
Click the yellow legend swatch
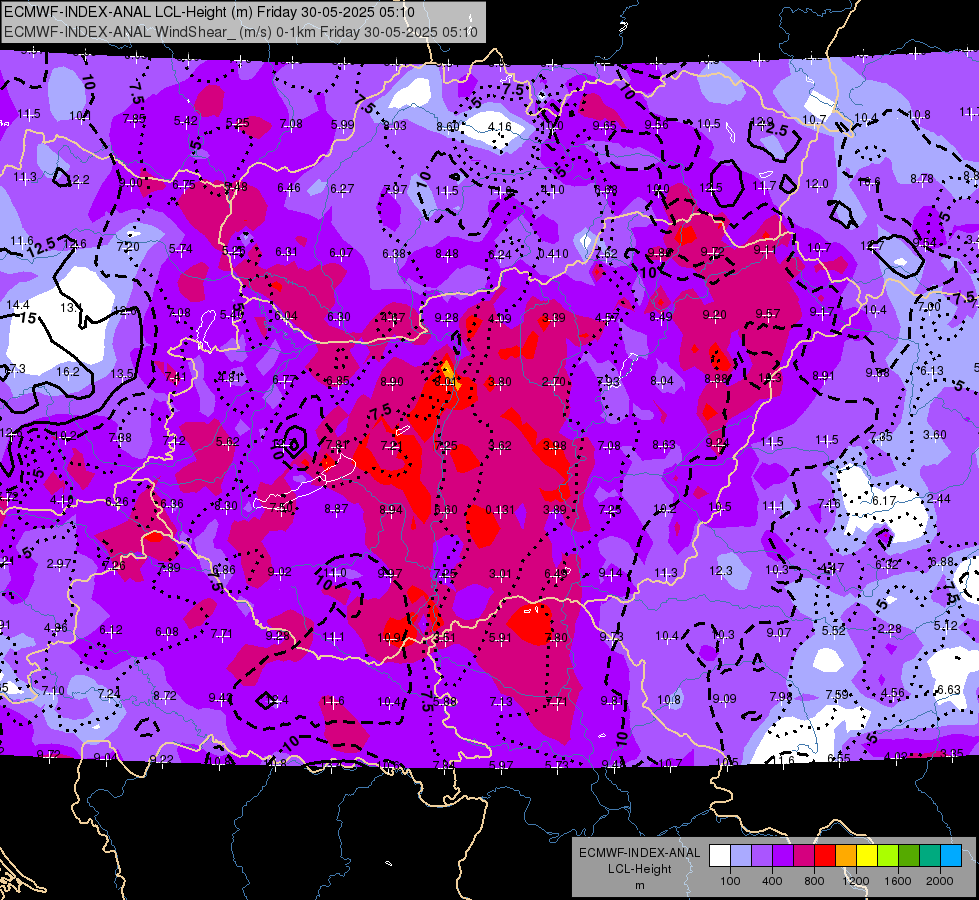click(x=867, y=856)
